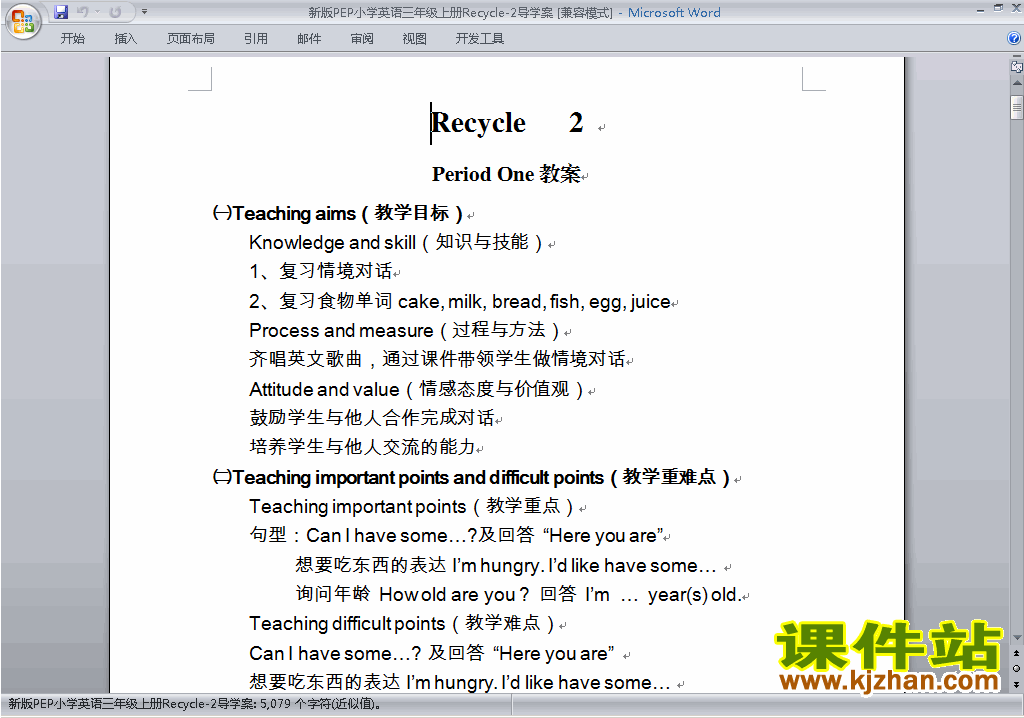1024x718 pixels.
Task: Click 'Teaching important points and difficult points' heading
Action: pyautogui.click(x=472, y=477)
